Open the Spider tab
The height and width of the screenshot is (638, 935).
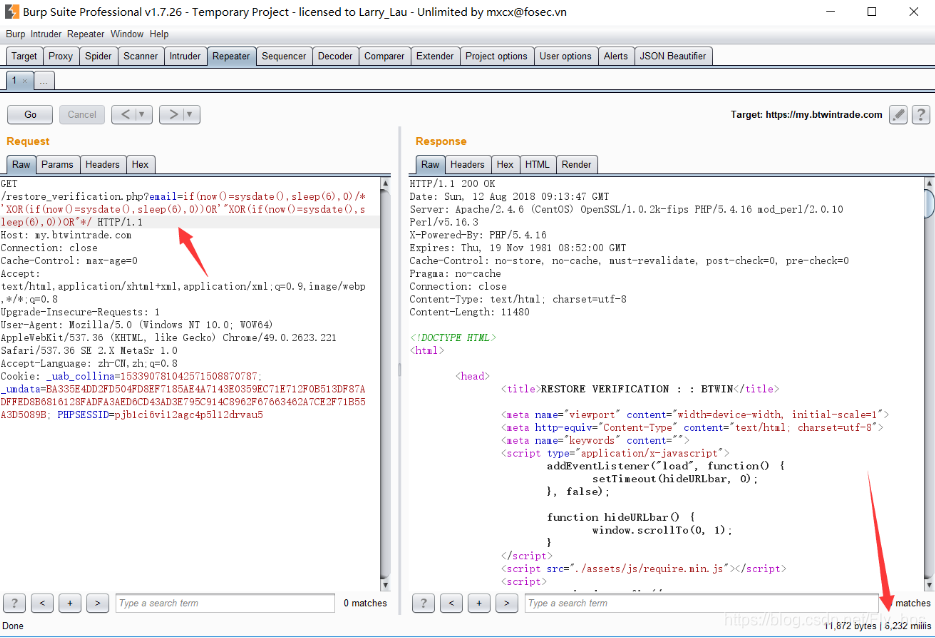pyautogui.click(x=98, y=56)
